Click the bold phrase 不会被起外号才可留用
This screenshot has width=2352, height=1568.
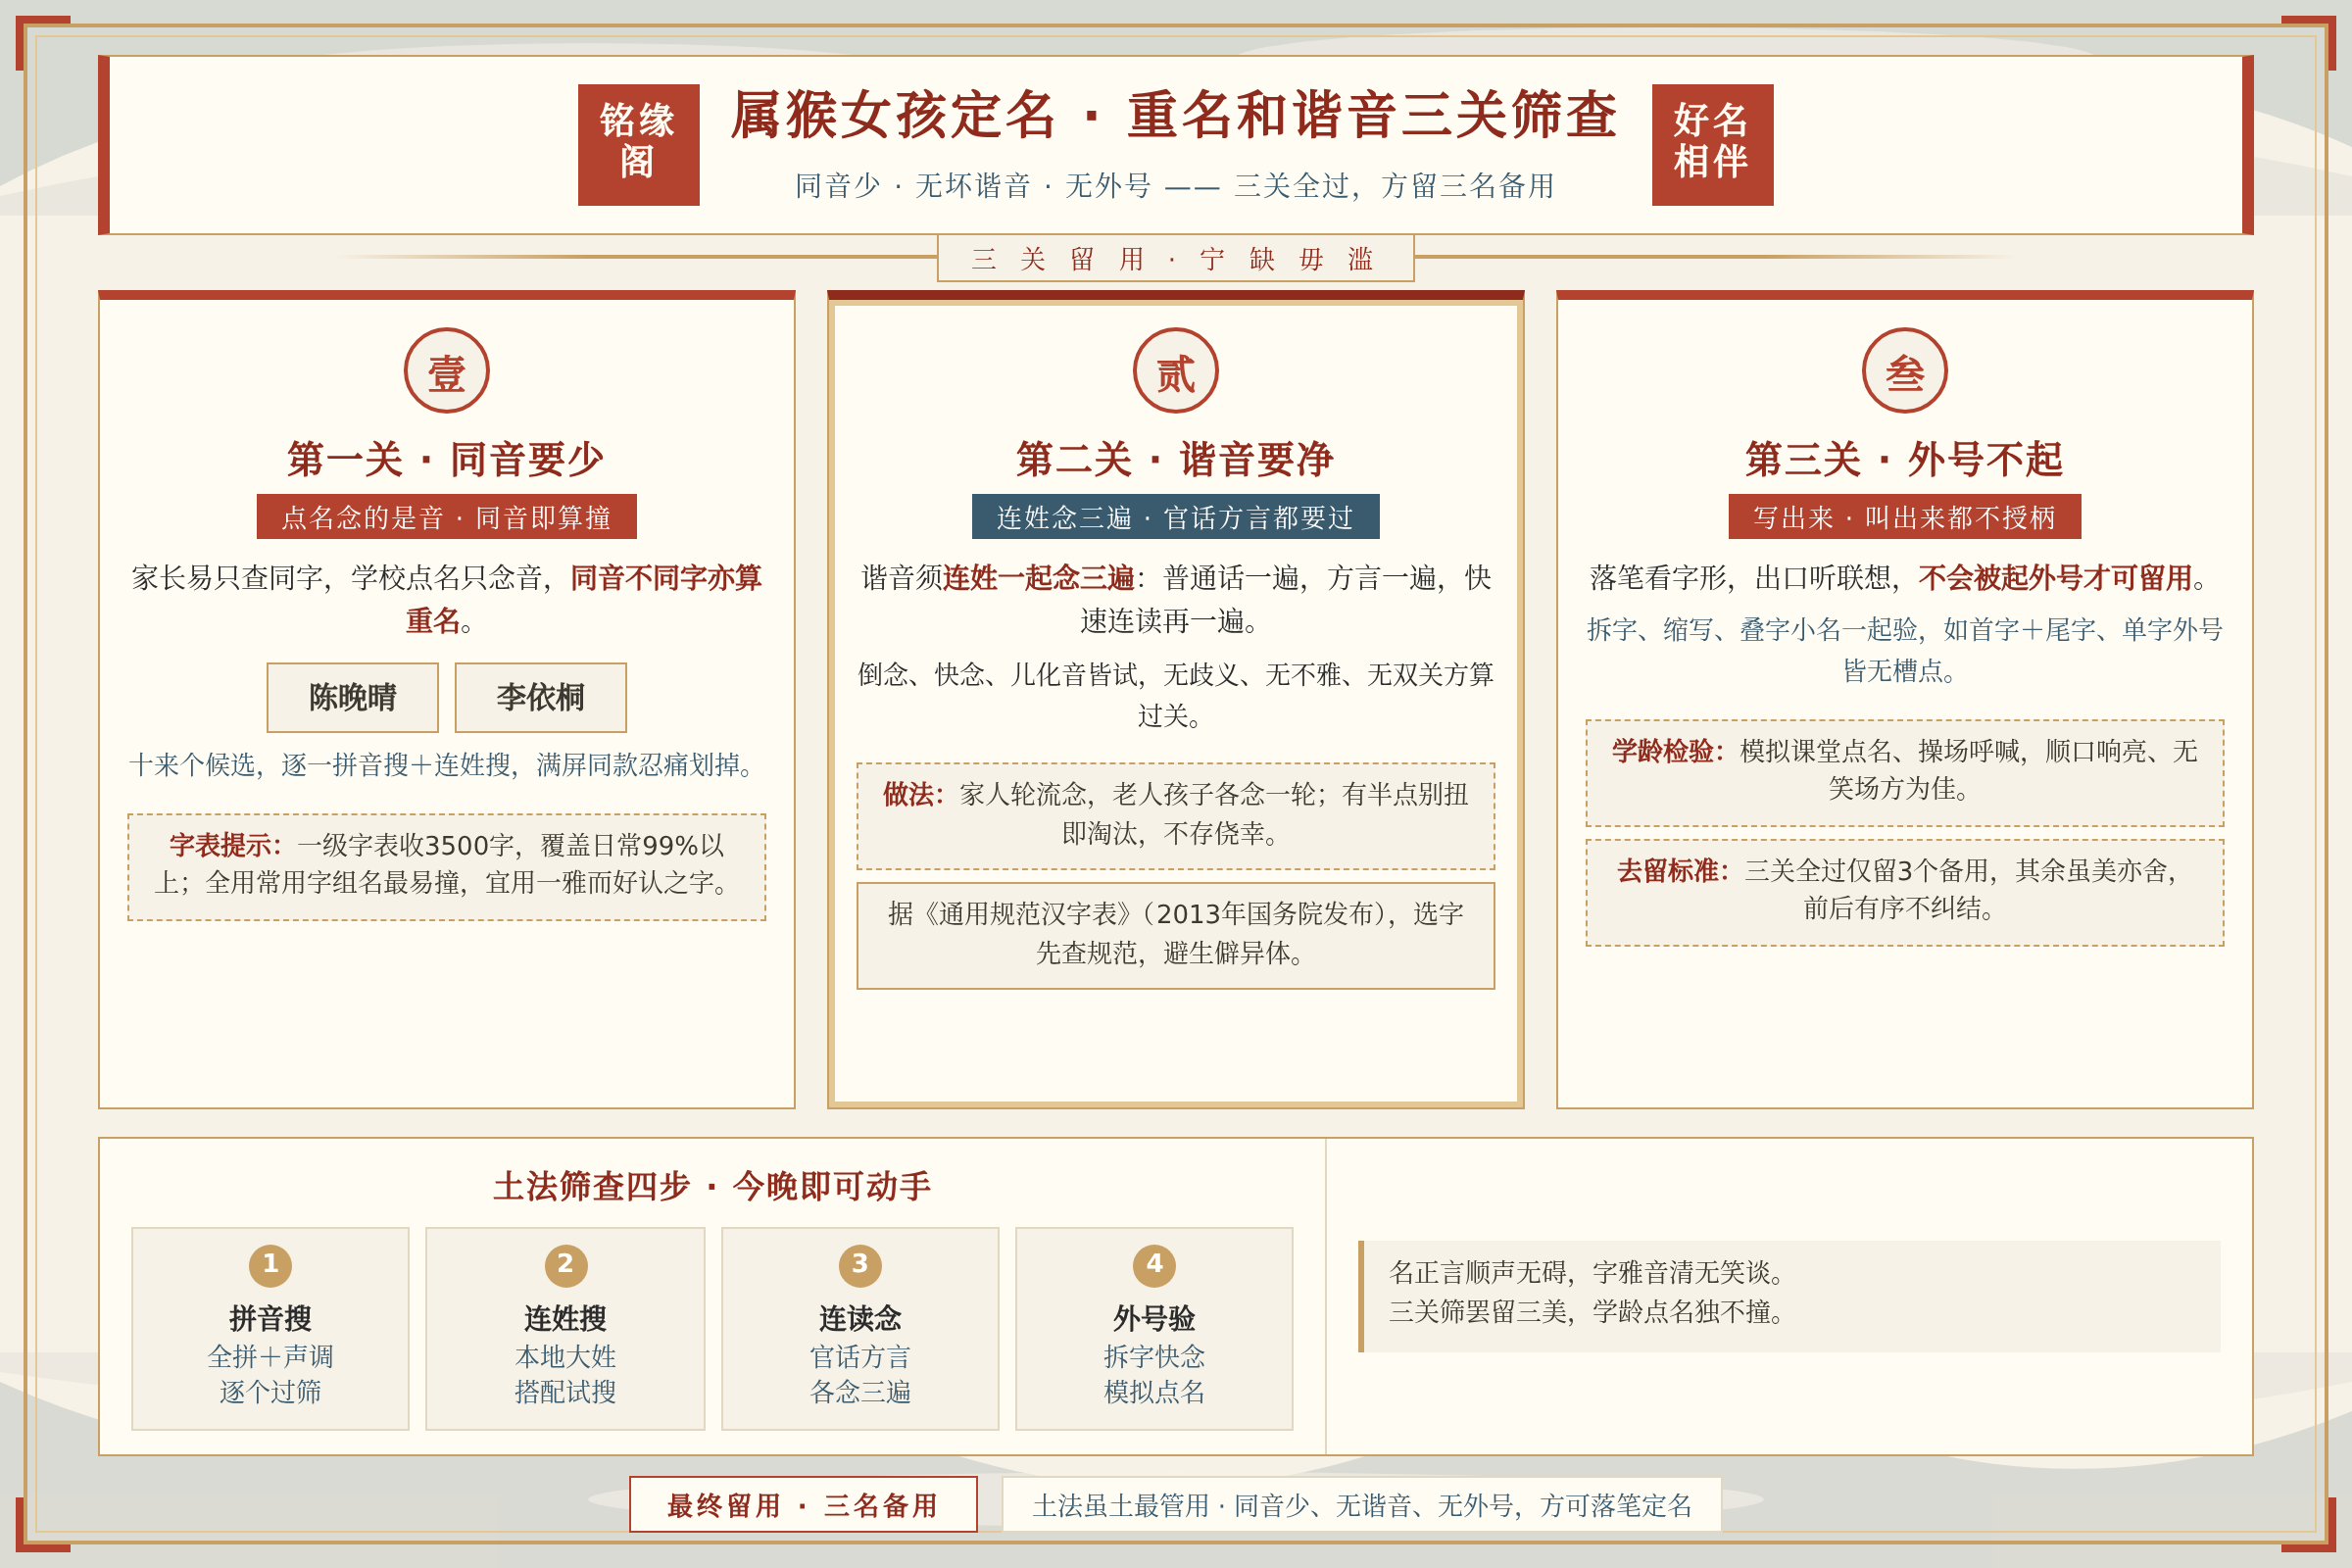click(2055, 578)
